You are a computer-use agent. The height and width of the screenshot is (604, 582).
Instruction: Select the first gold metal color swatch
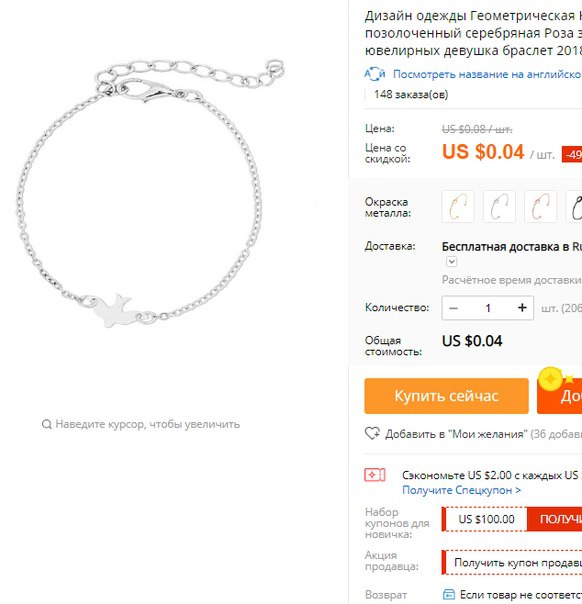pos(458,206)
